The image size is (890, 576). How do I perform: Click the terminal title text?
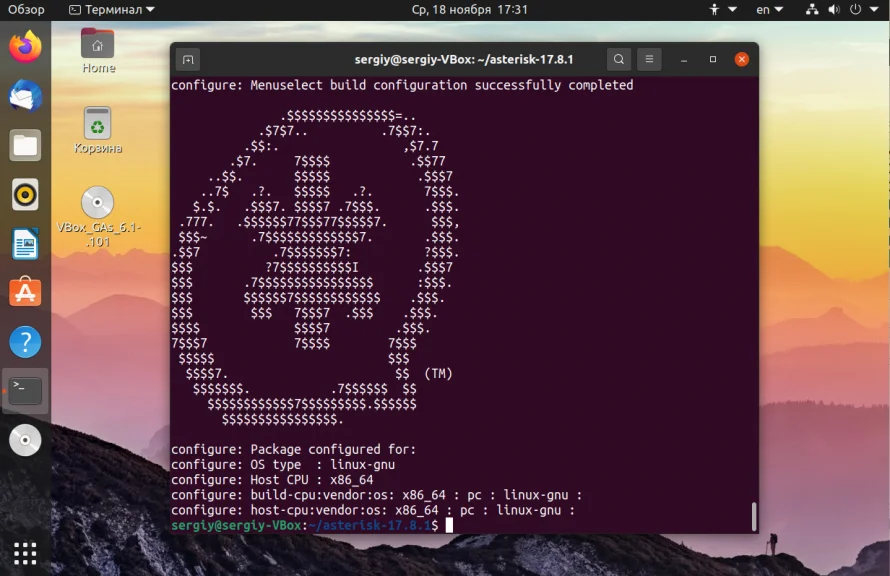pos(464,60)
